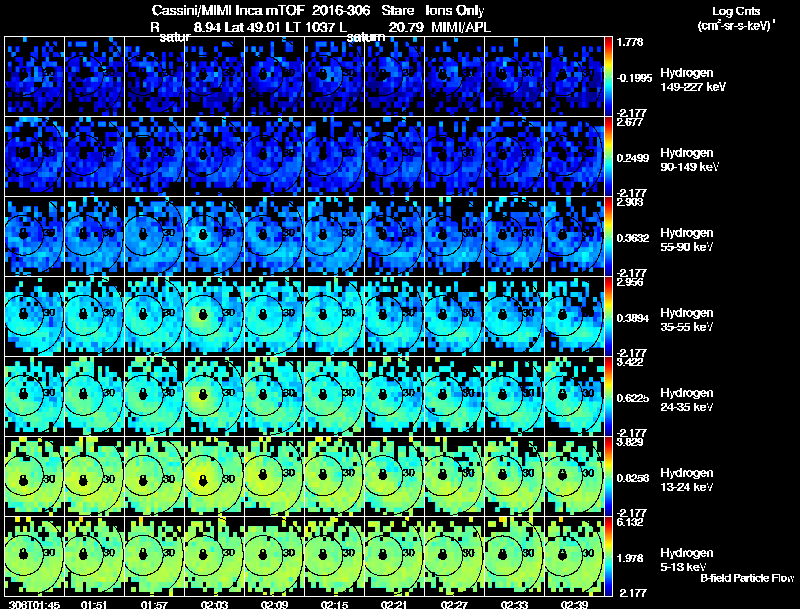
Task: Select the '02:03' time label
Action: point(215,605)
